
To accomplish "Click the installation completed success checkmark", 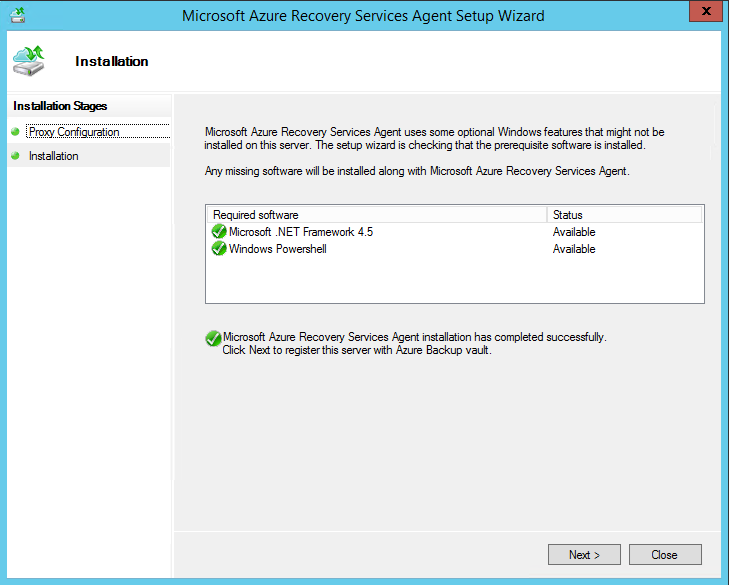I will 213,339.
